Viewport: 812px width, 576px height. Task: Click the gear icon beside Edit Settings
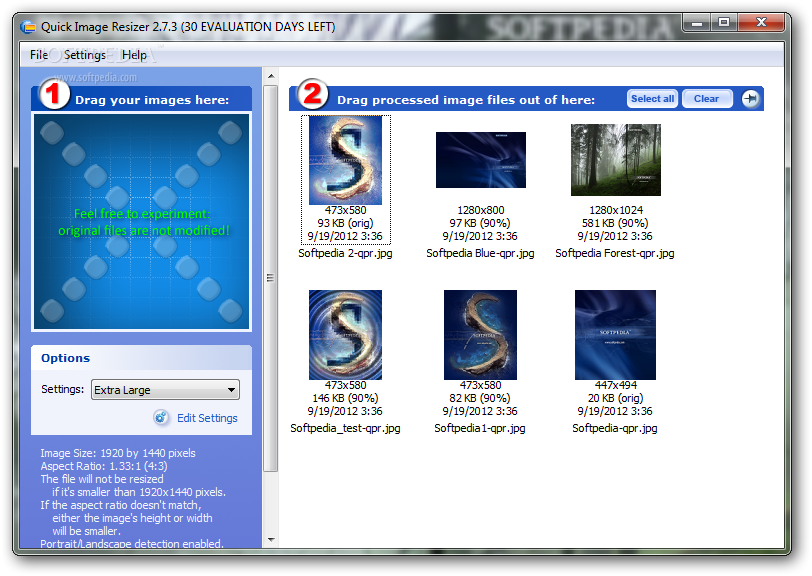(161, 417)
